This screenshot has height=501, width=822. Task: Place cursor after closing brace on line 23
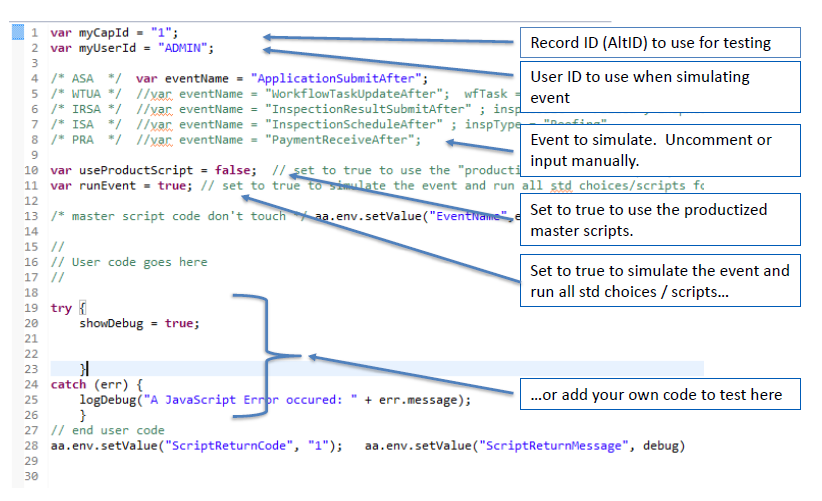tap(90, 370)
